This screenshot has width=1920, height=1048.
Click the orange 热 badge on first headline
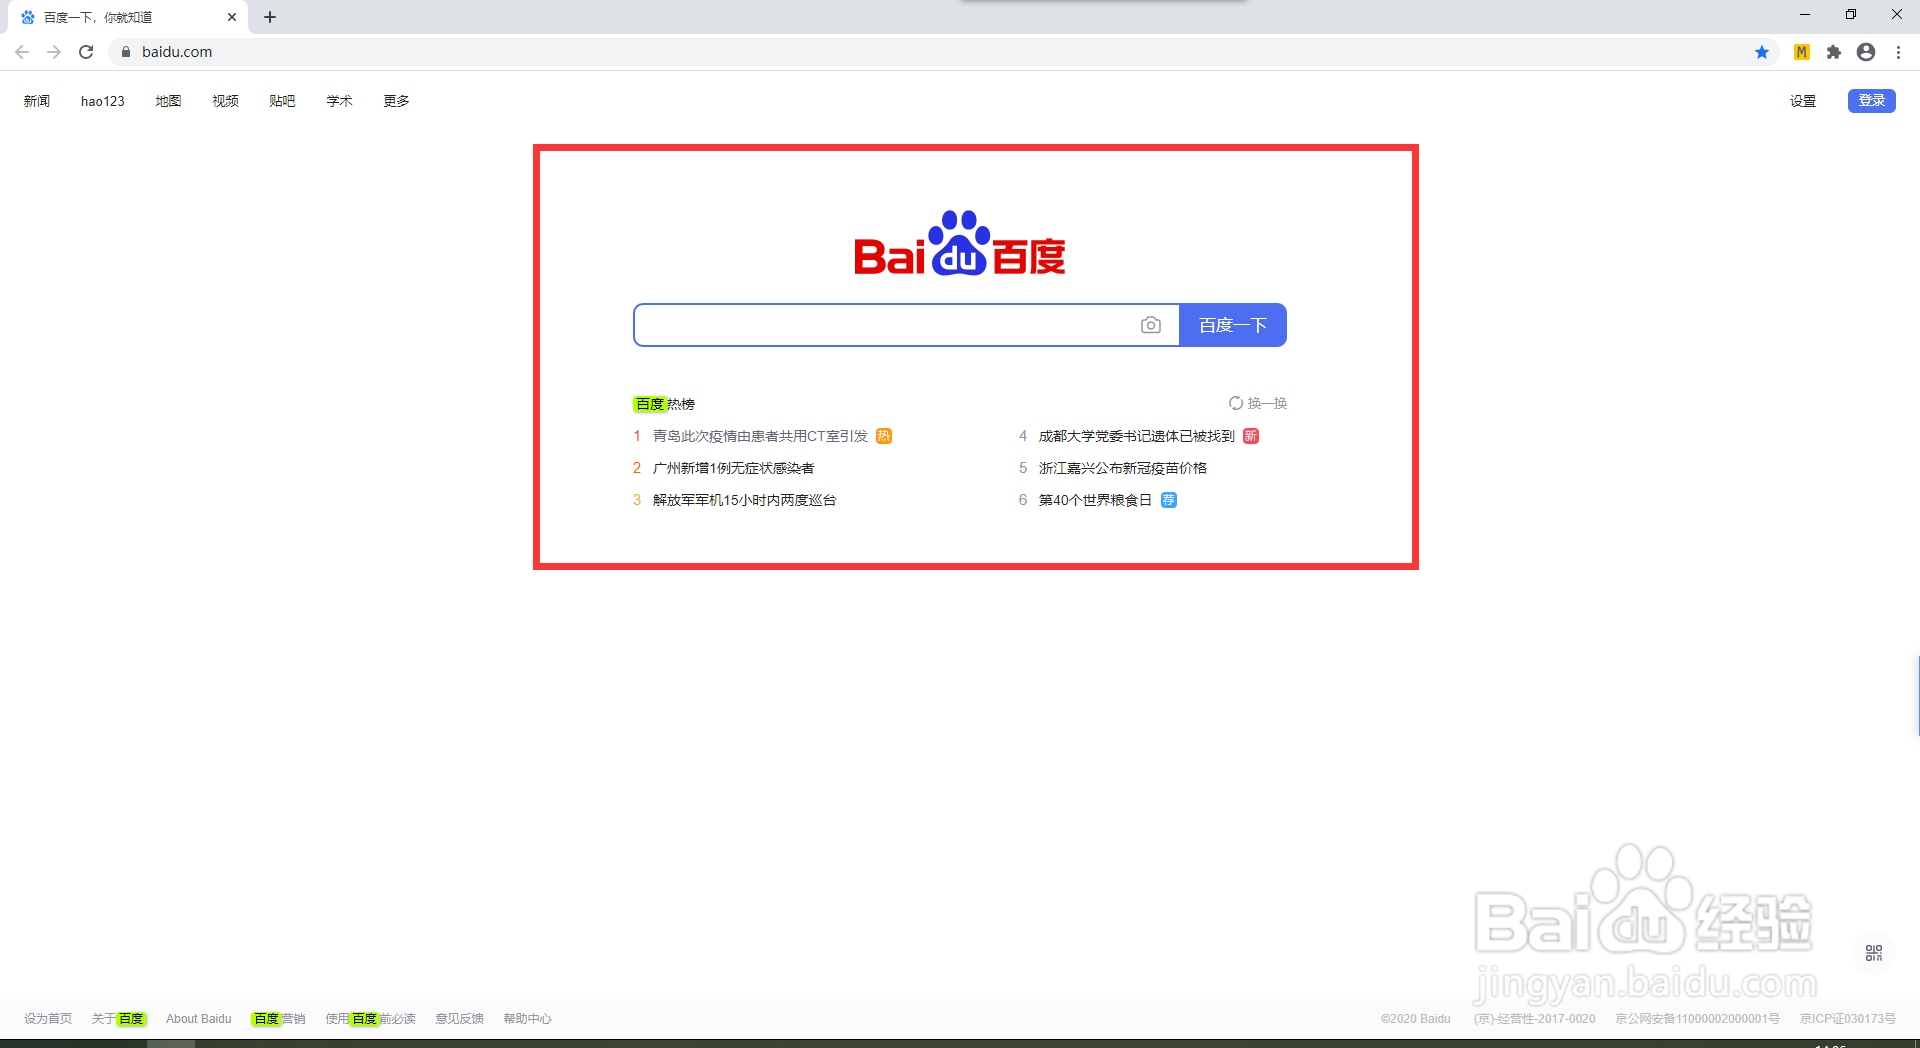coord(884,436)
